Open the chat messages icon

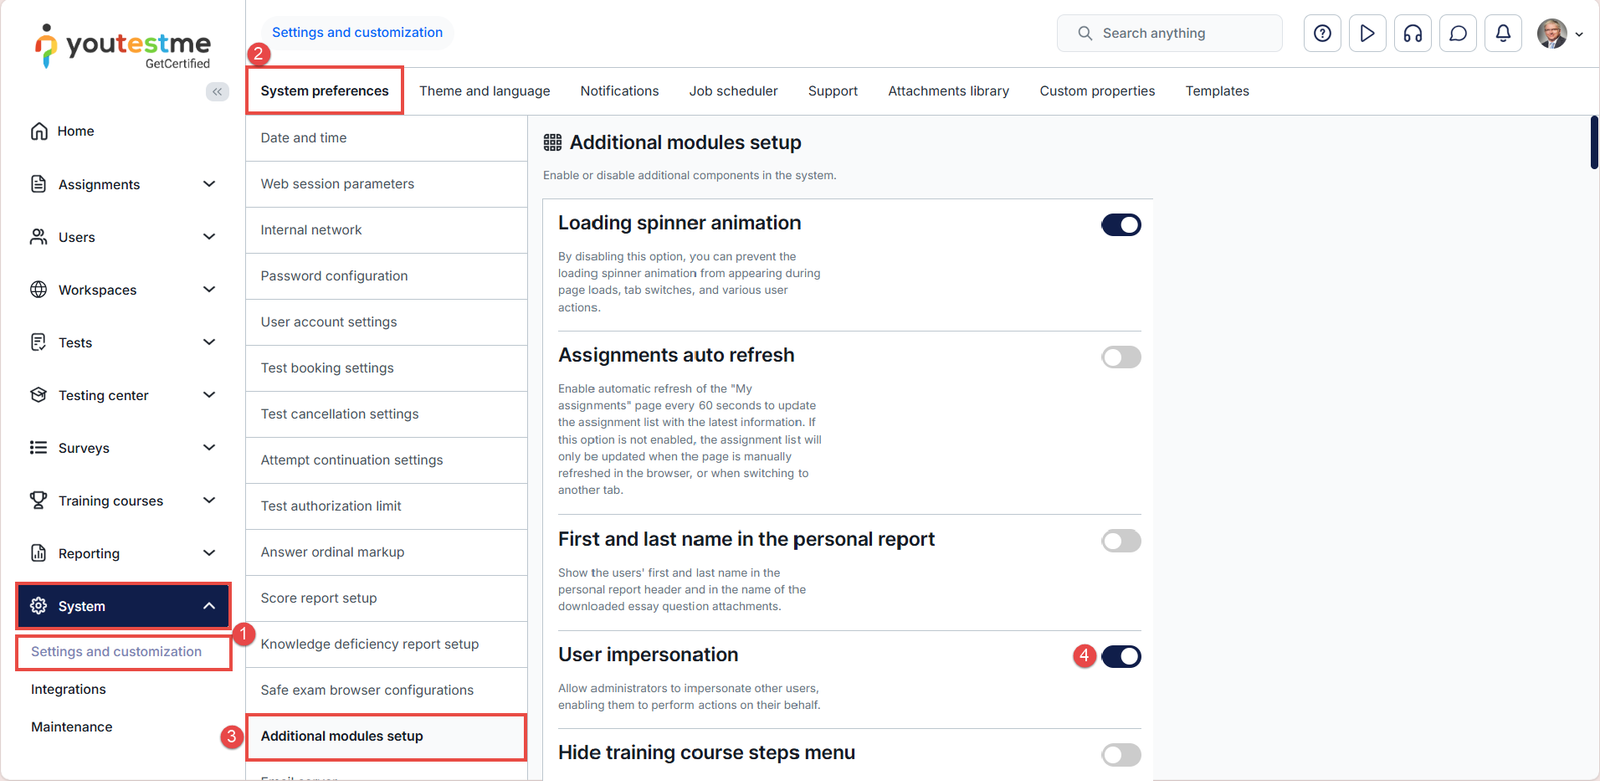1458,34
